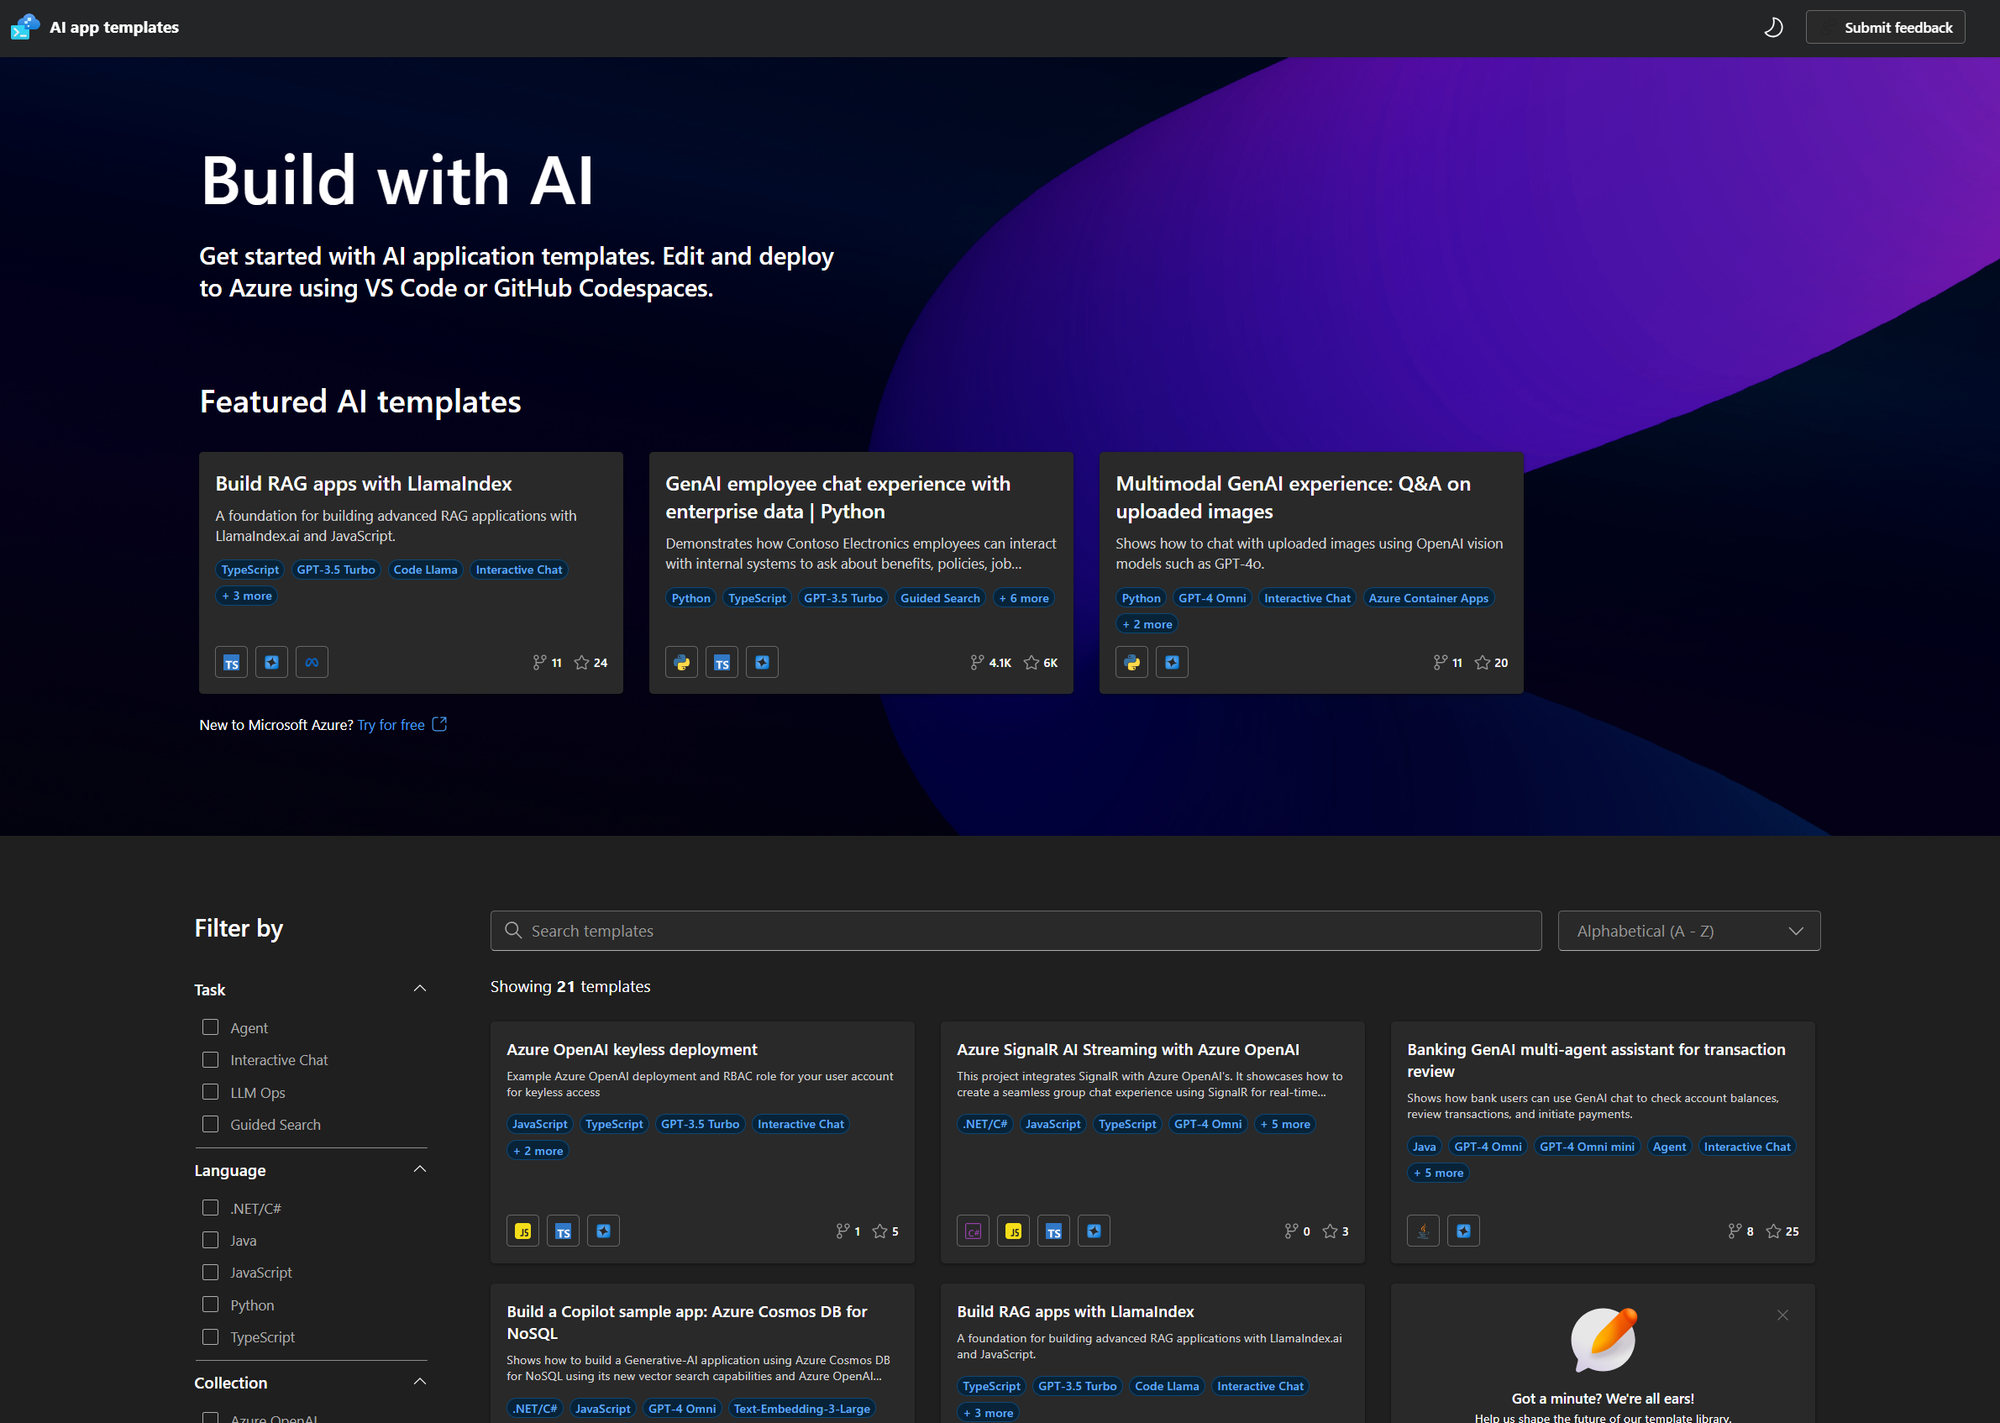The height and width of the screenshot is (1423, 2000).
Task: Enable the Python language filter
Action: point(210,1304)
